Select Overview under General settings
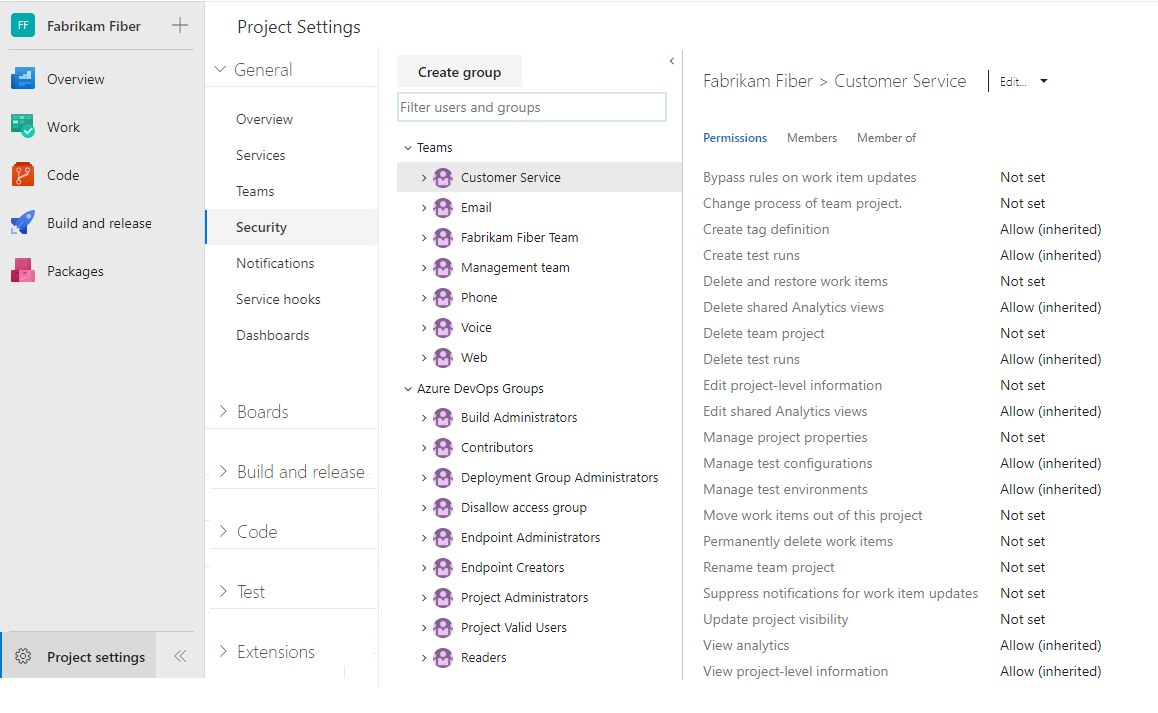The width and height of the screenshot is (1158, 713). pos(264,119)
